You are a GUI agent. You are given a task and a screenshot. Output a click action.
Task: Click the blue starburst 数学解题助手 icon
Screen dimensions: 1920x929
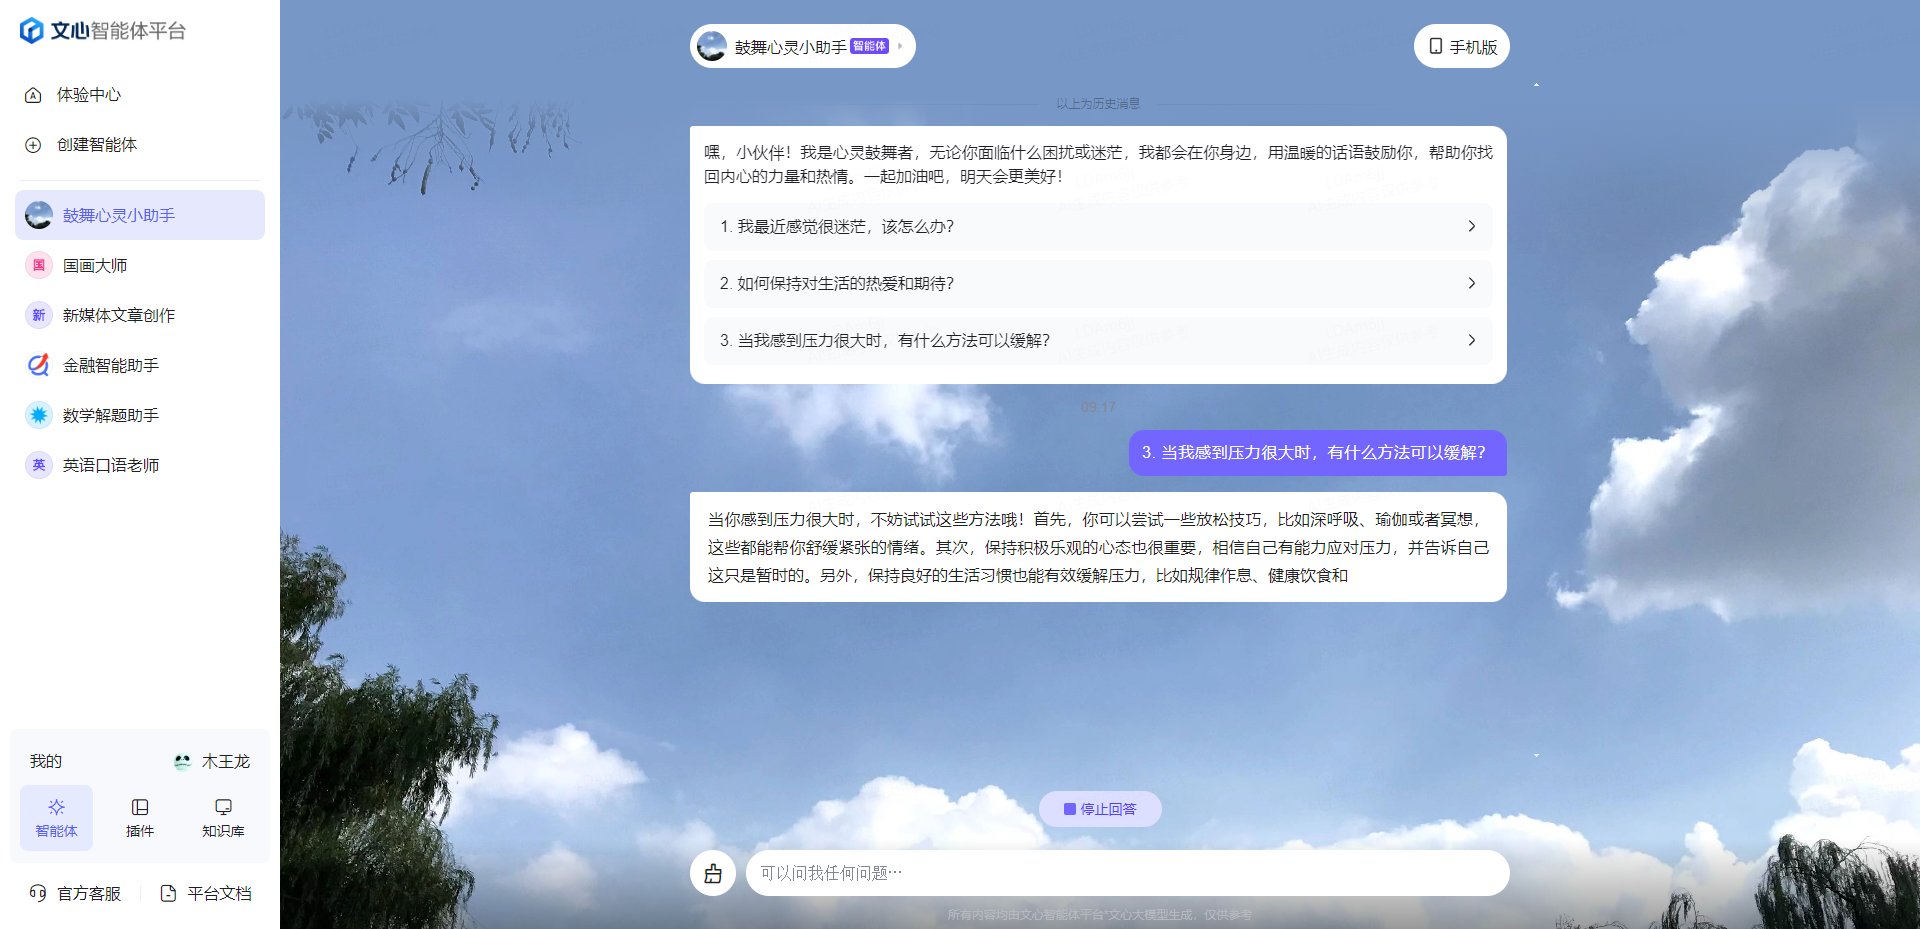tap(39, 415)
